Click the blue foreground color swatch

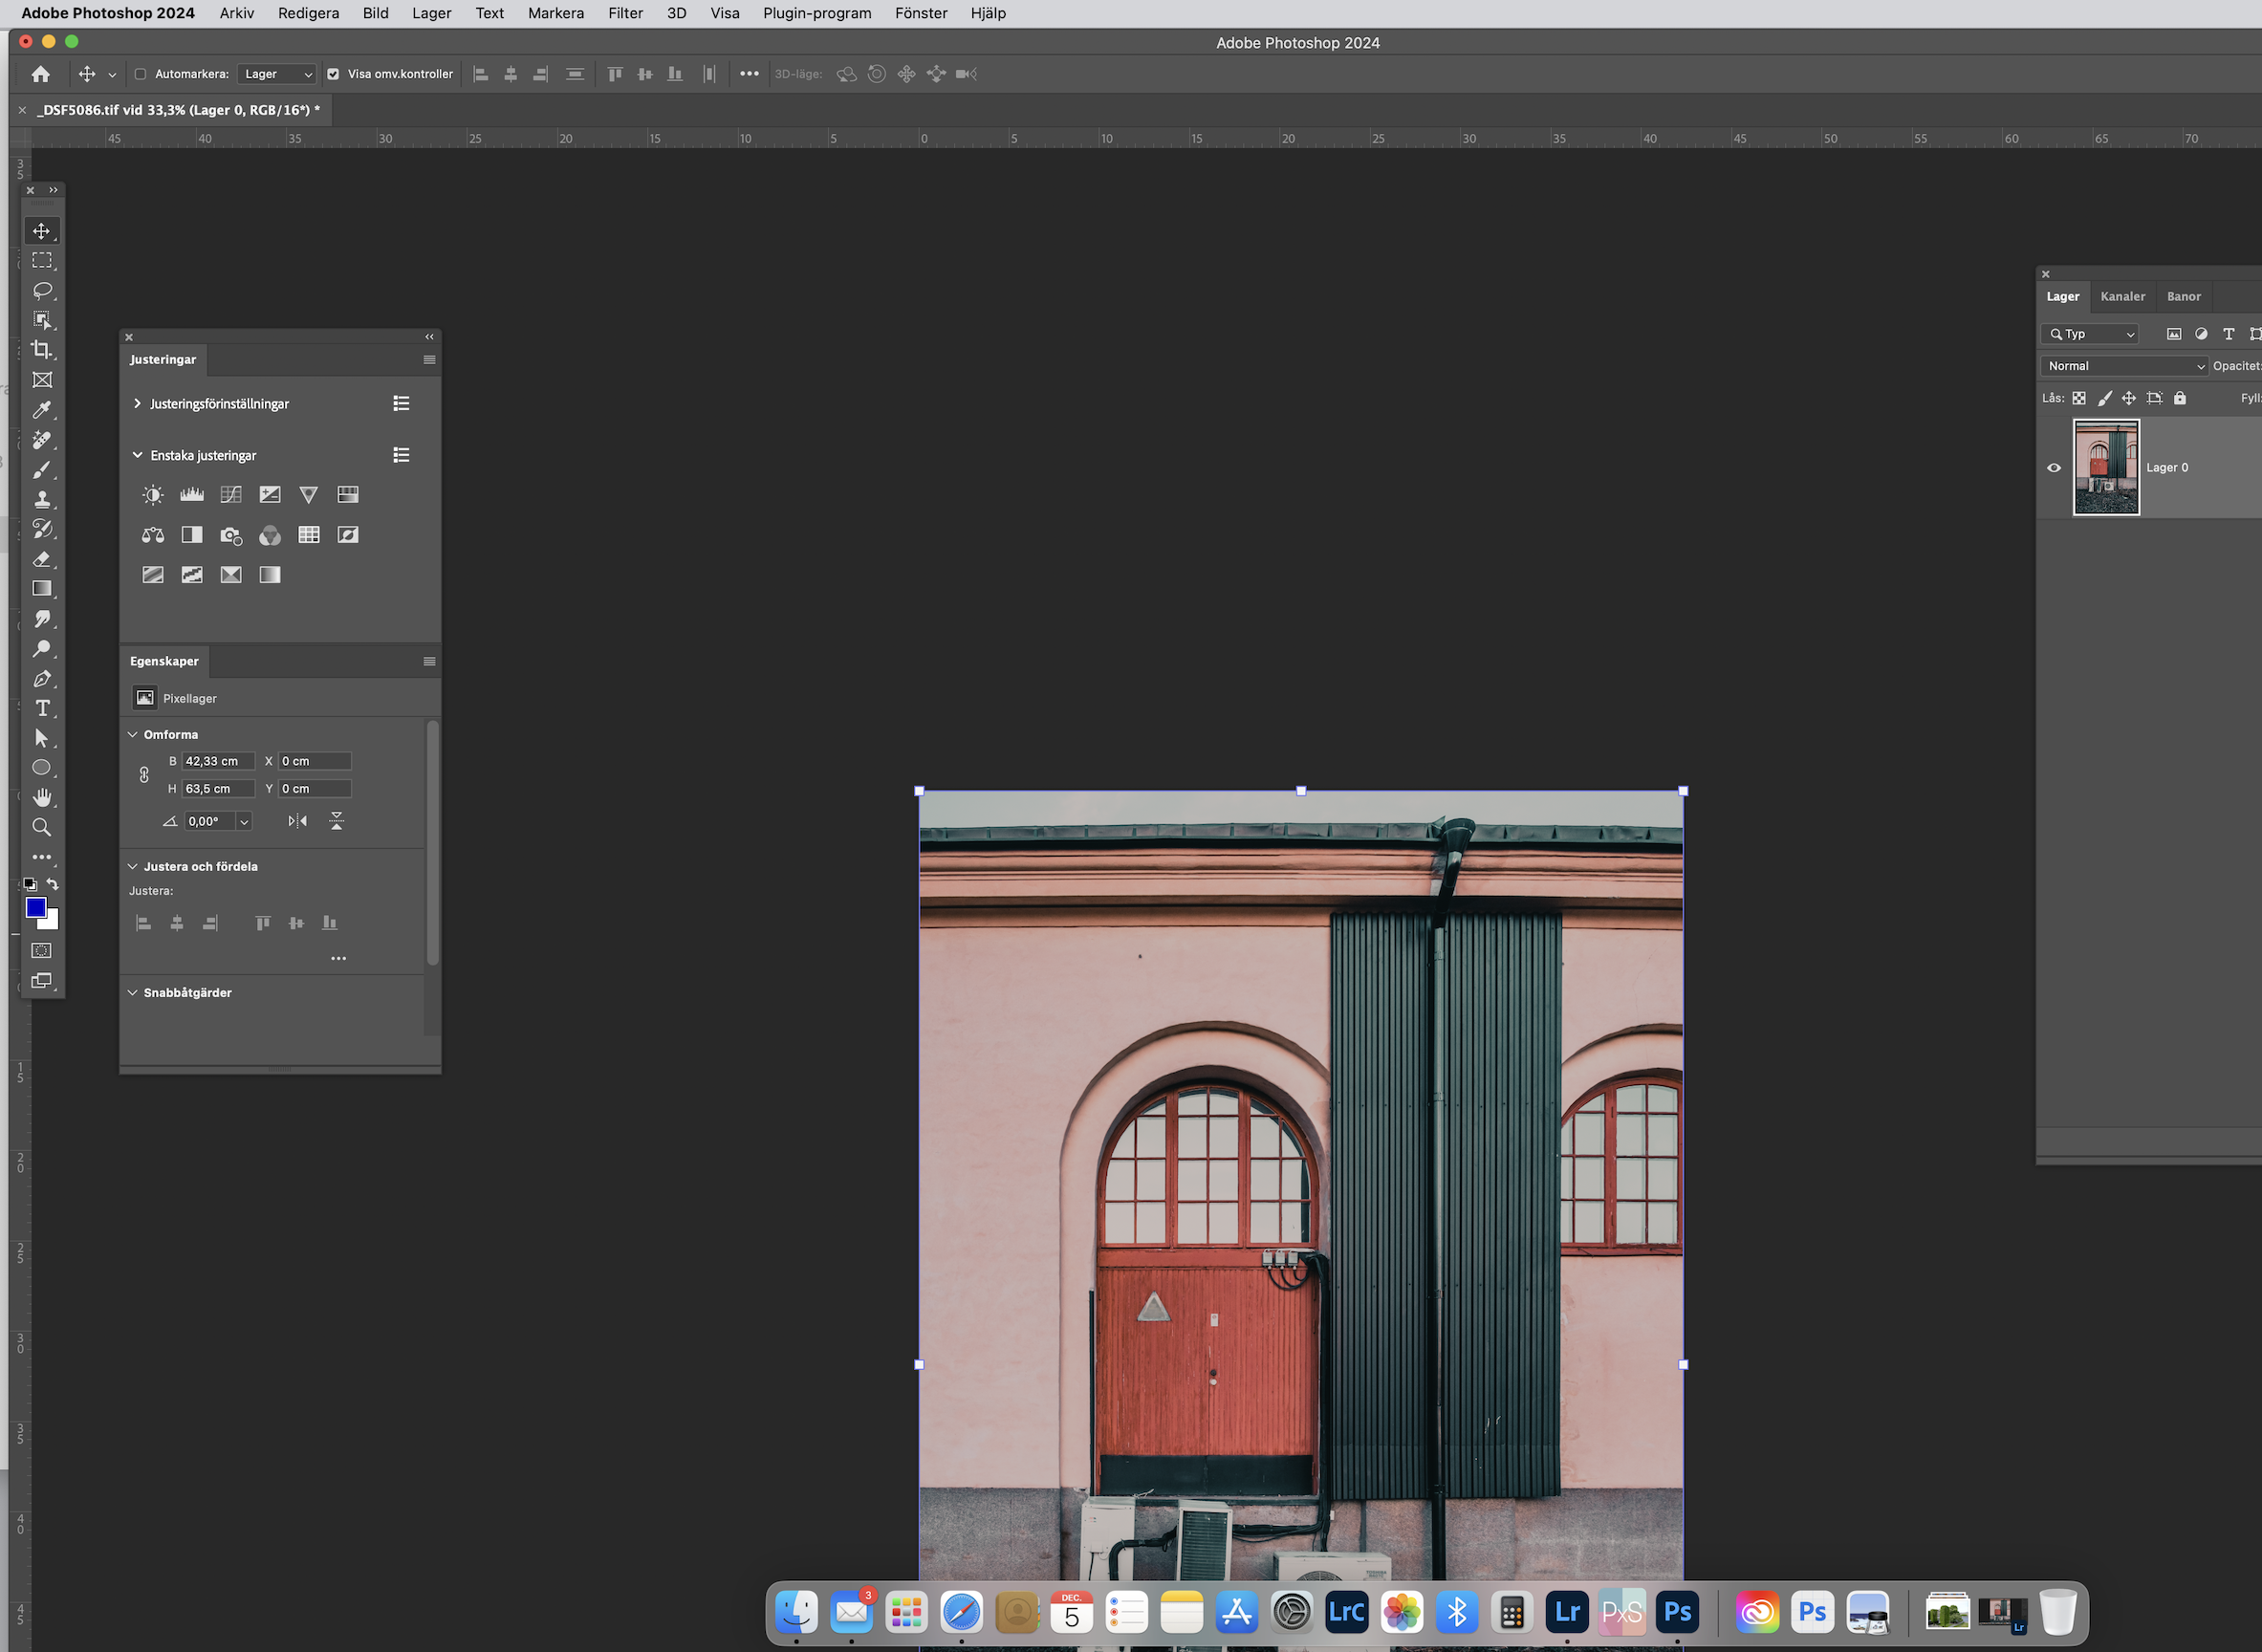pyautogui.click(x=36, y=907)
